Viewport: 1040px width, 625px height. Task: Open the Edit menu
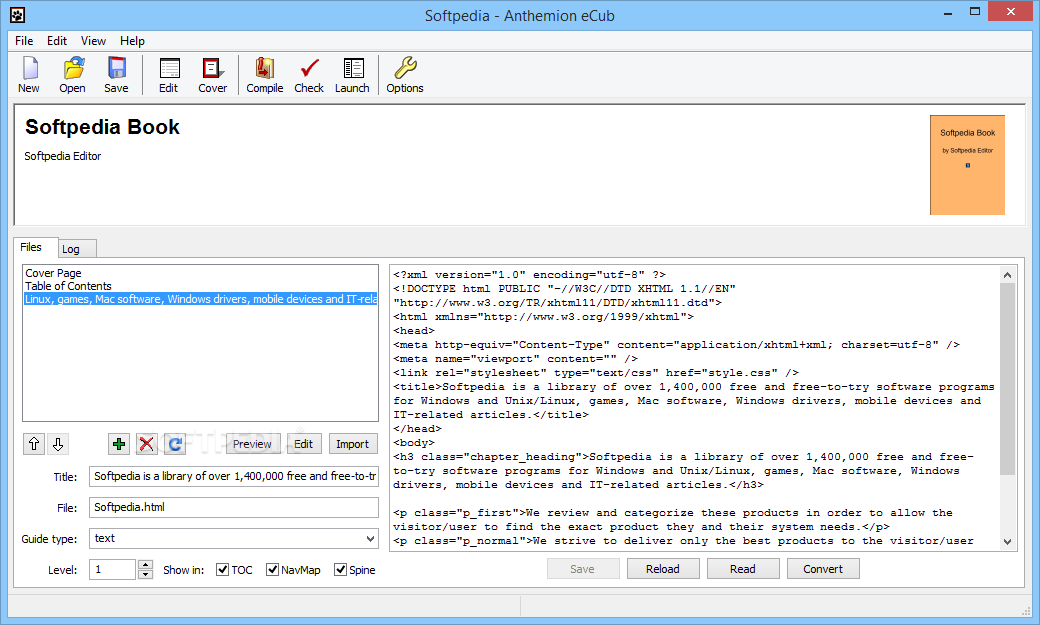(56, 40)
